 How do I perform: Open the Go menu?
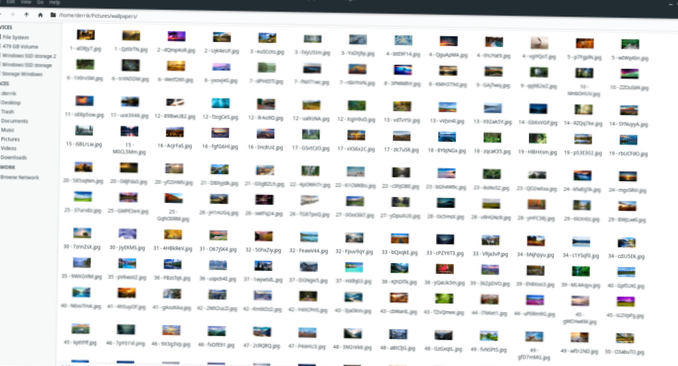tap(40, 2)
